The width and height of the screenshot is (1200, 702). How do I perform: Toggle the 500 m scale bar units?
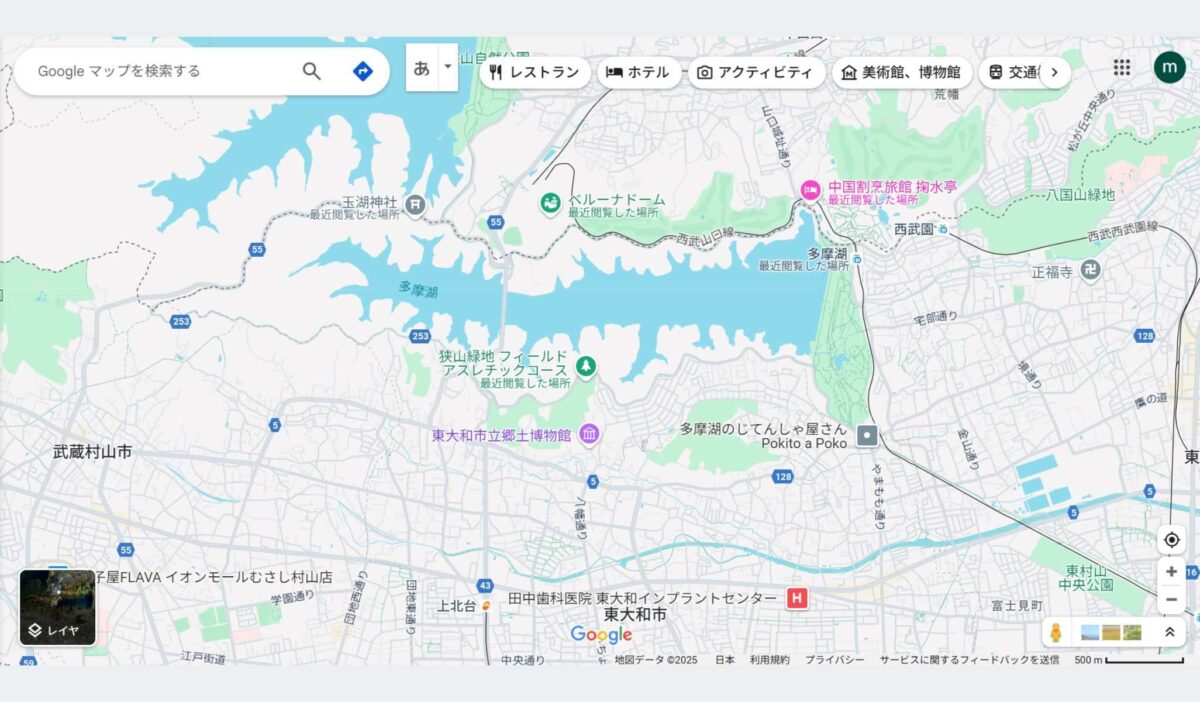tap(1129, 660)
